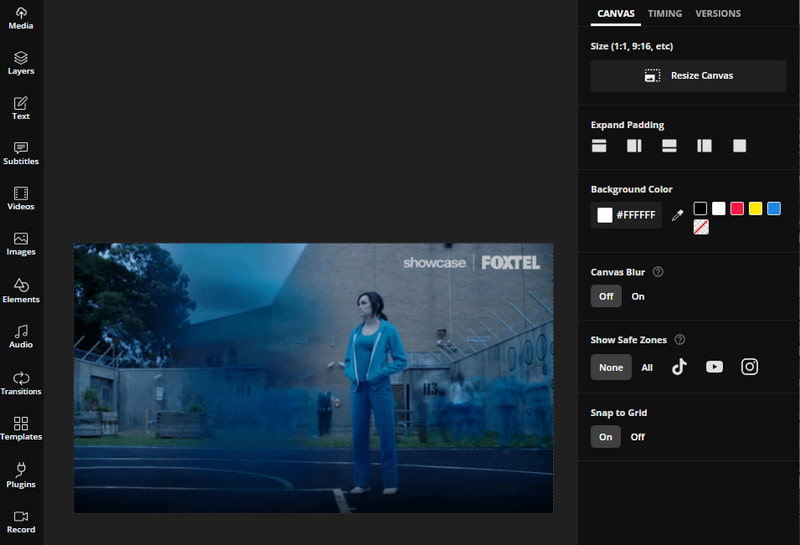
Task: Pick color with the eyedropper tool
Action: click(x=678, y=215)
